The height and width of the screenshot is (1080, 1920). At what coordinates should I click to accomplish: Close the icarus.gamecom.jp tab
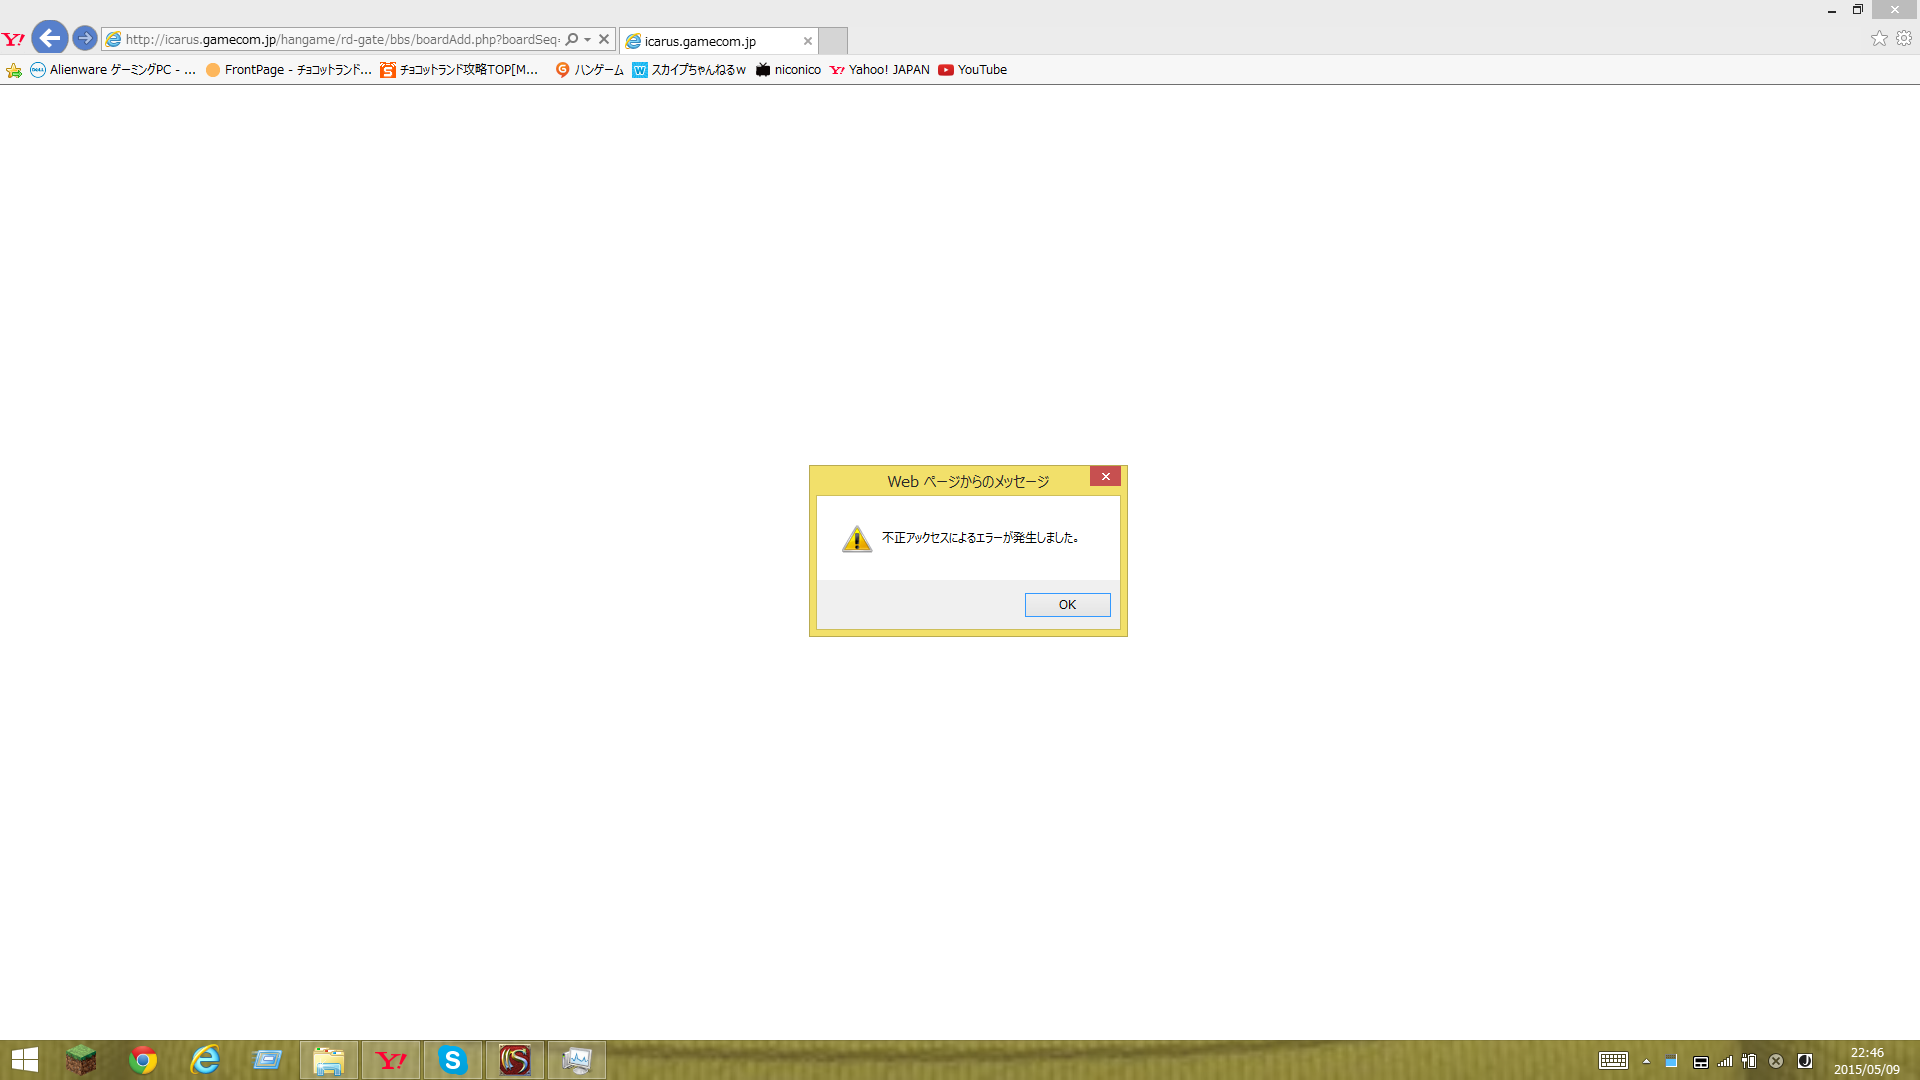pos(808,41)
